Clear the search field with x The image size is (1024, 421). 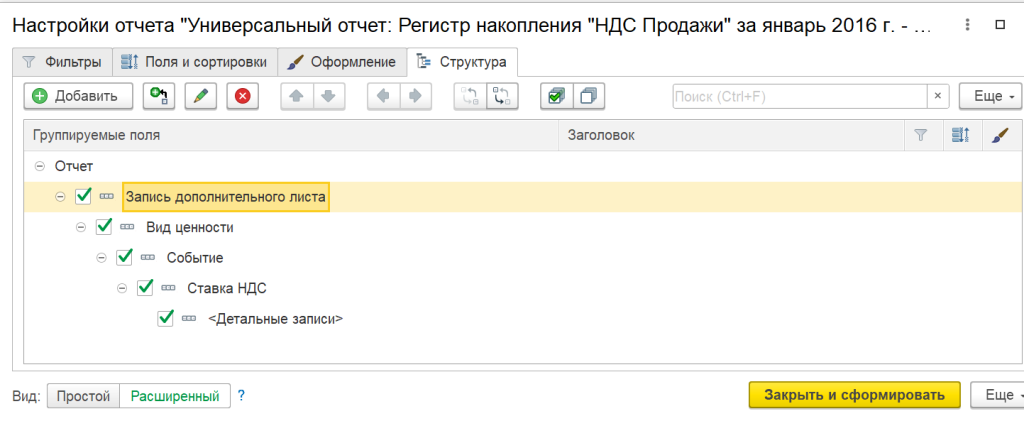tap(938, 96)
